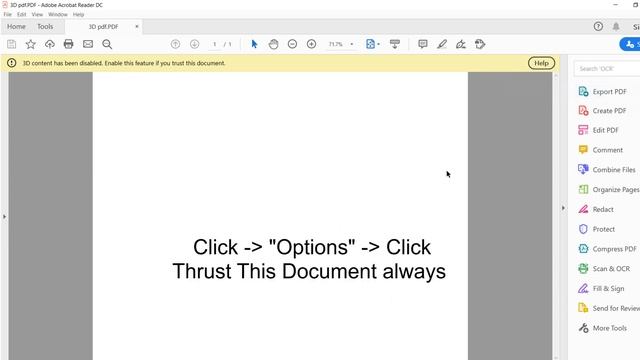Open the Help menu

pos(78,14)
